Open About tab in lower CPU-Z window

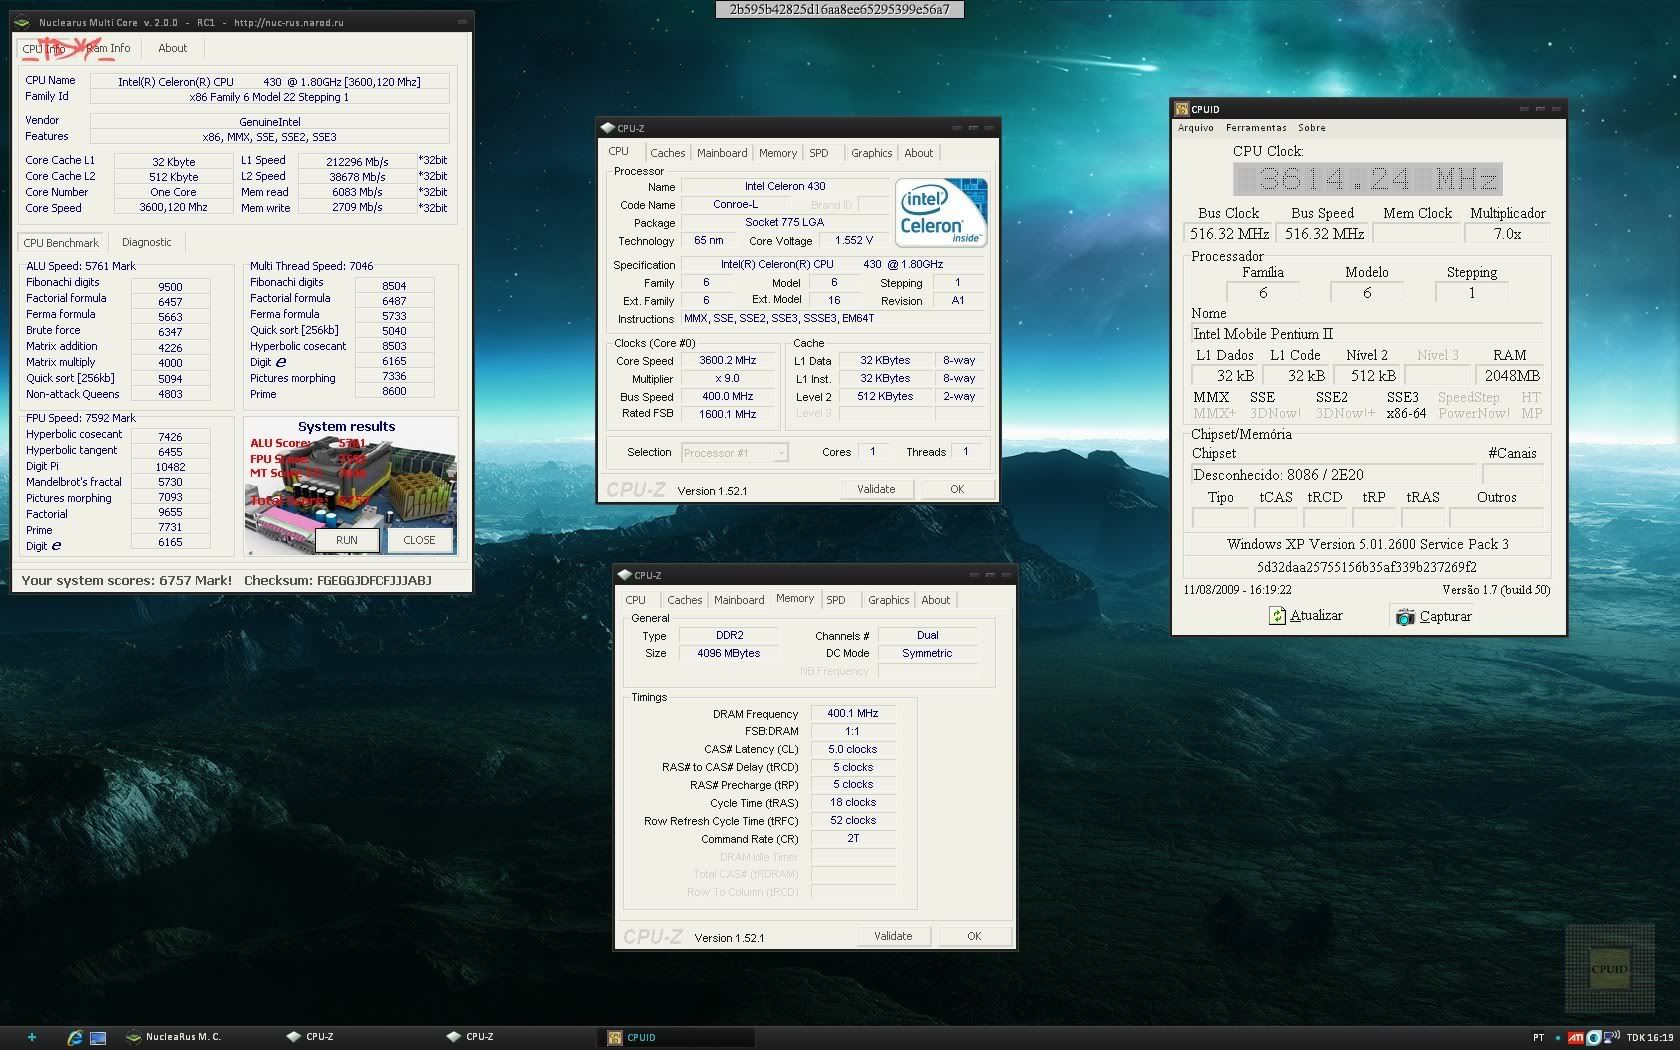(935, 600)
